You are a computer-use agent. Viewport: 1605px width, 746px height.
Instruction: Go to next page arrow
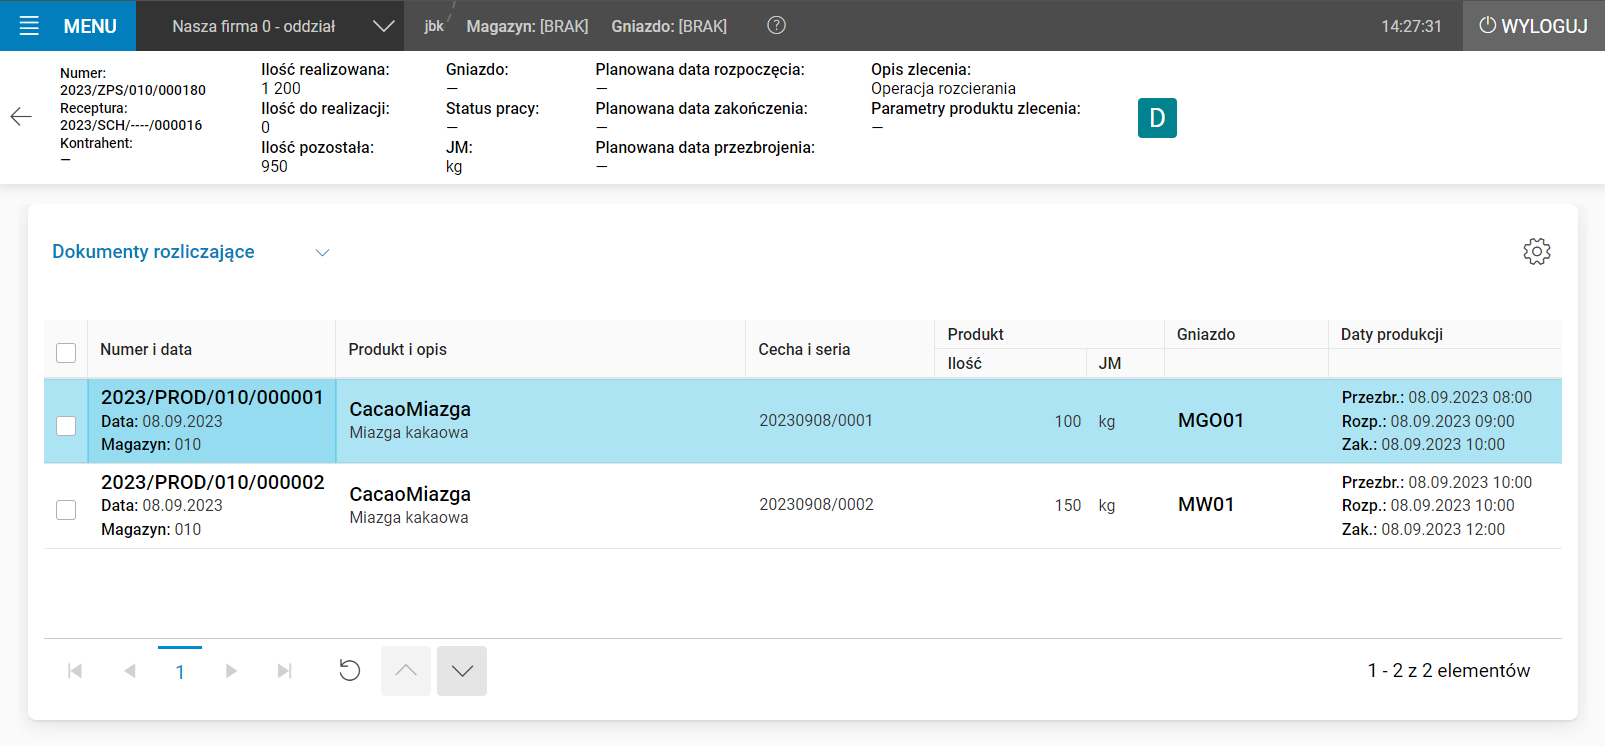[231, 671]
